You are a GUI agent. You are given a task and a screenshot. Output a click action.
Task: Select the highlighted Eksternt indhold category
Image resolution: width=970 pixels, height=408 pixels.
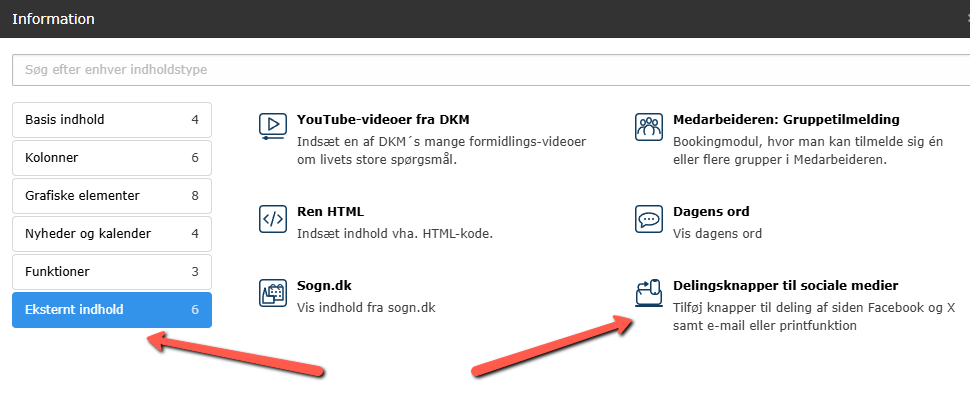[x=111, y=310]
